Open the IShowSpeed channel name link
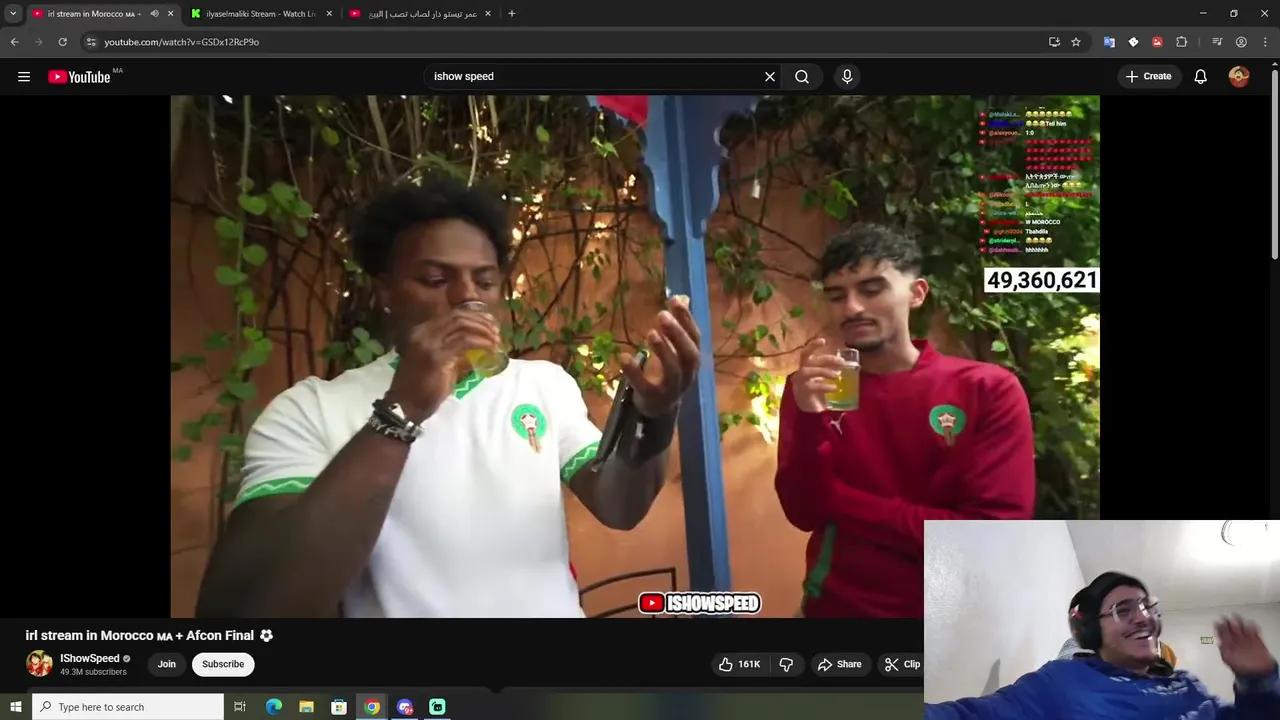This screenshot has width=1280, height=720. (x=90, y=658)
